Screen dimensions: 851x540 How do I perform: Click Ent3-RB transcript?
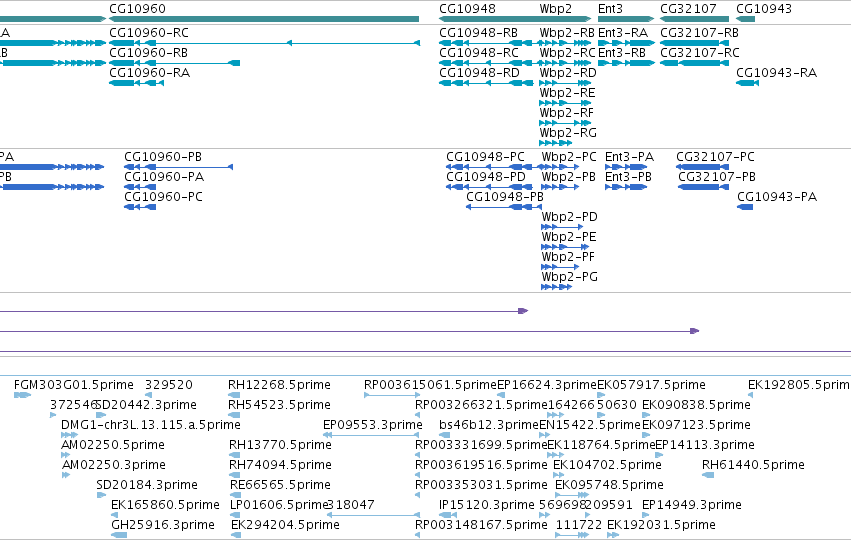click(x=626, y=63)
